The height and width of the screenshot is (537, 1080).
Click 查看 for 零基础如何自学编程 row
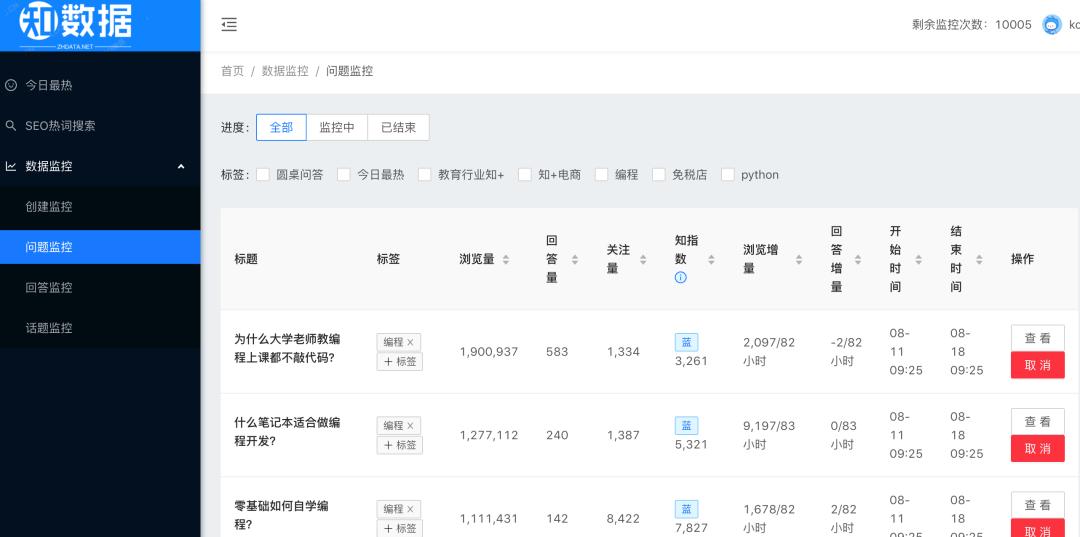pyautogui.click(x=1037, y=505)
